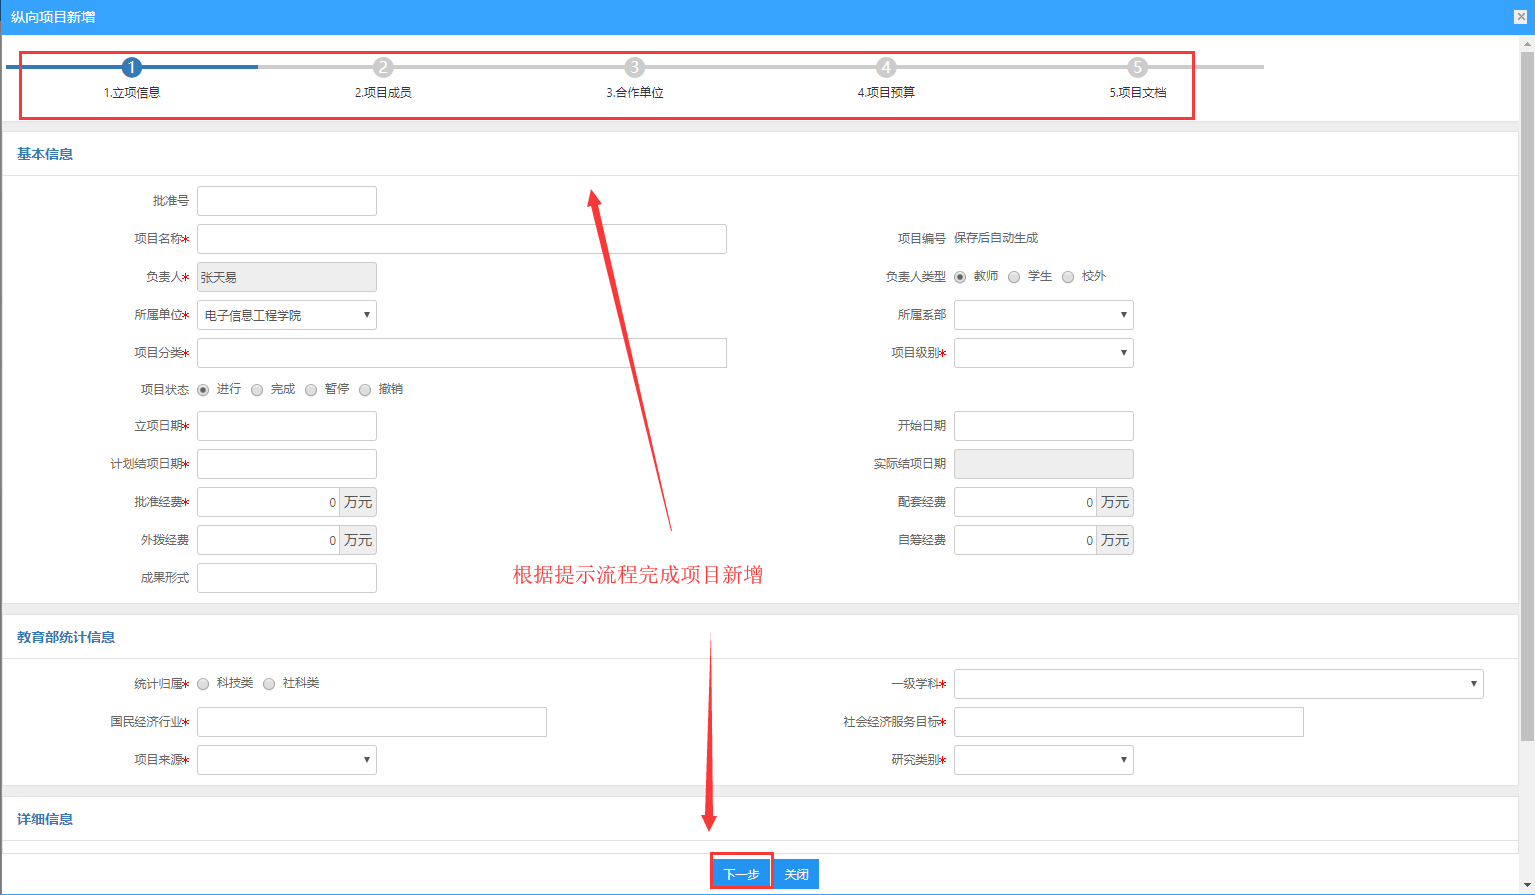Expand the 项目来源 dropdown

(286, 760)
